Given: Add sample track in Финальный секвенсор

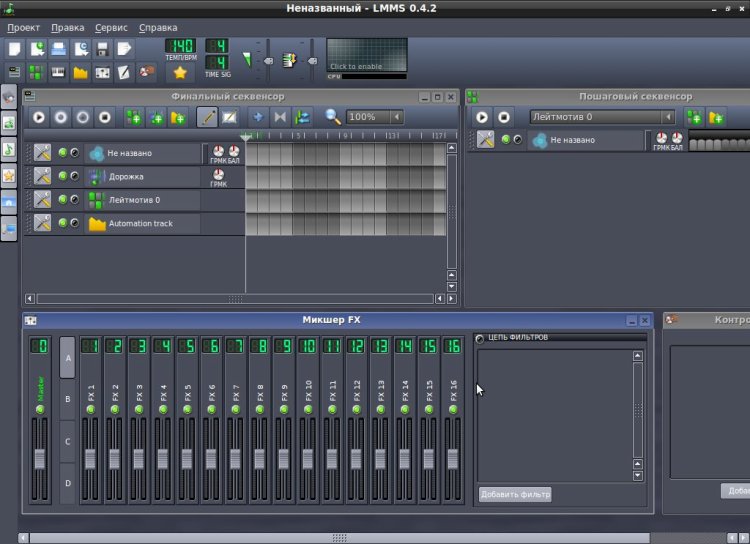Looking at the screenshot, I should (x=156, y=117).
